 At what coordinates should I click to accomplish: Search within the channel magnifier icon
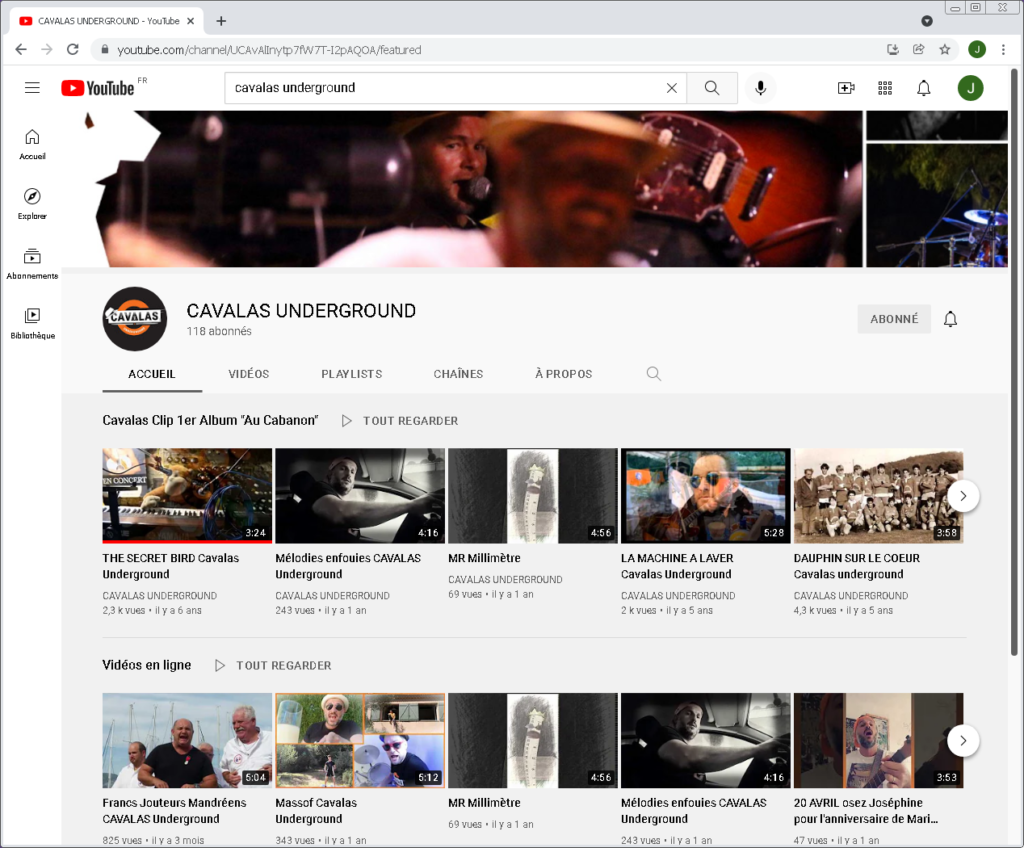[x=653, y=374]
